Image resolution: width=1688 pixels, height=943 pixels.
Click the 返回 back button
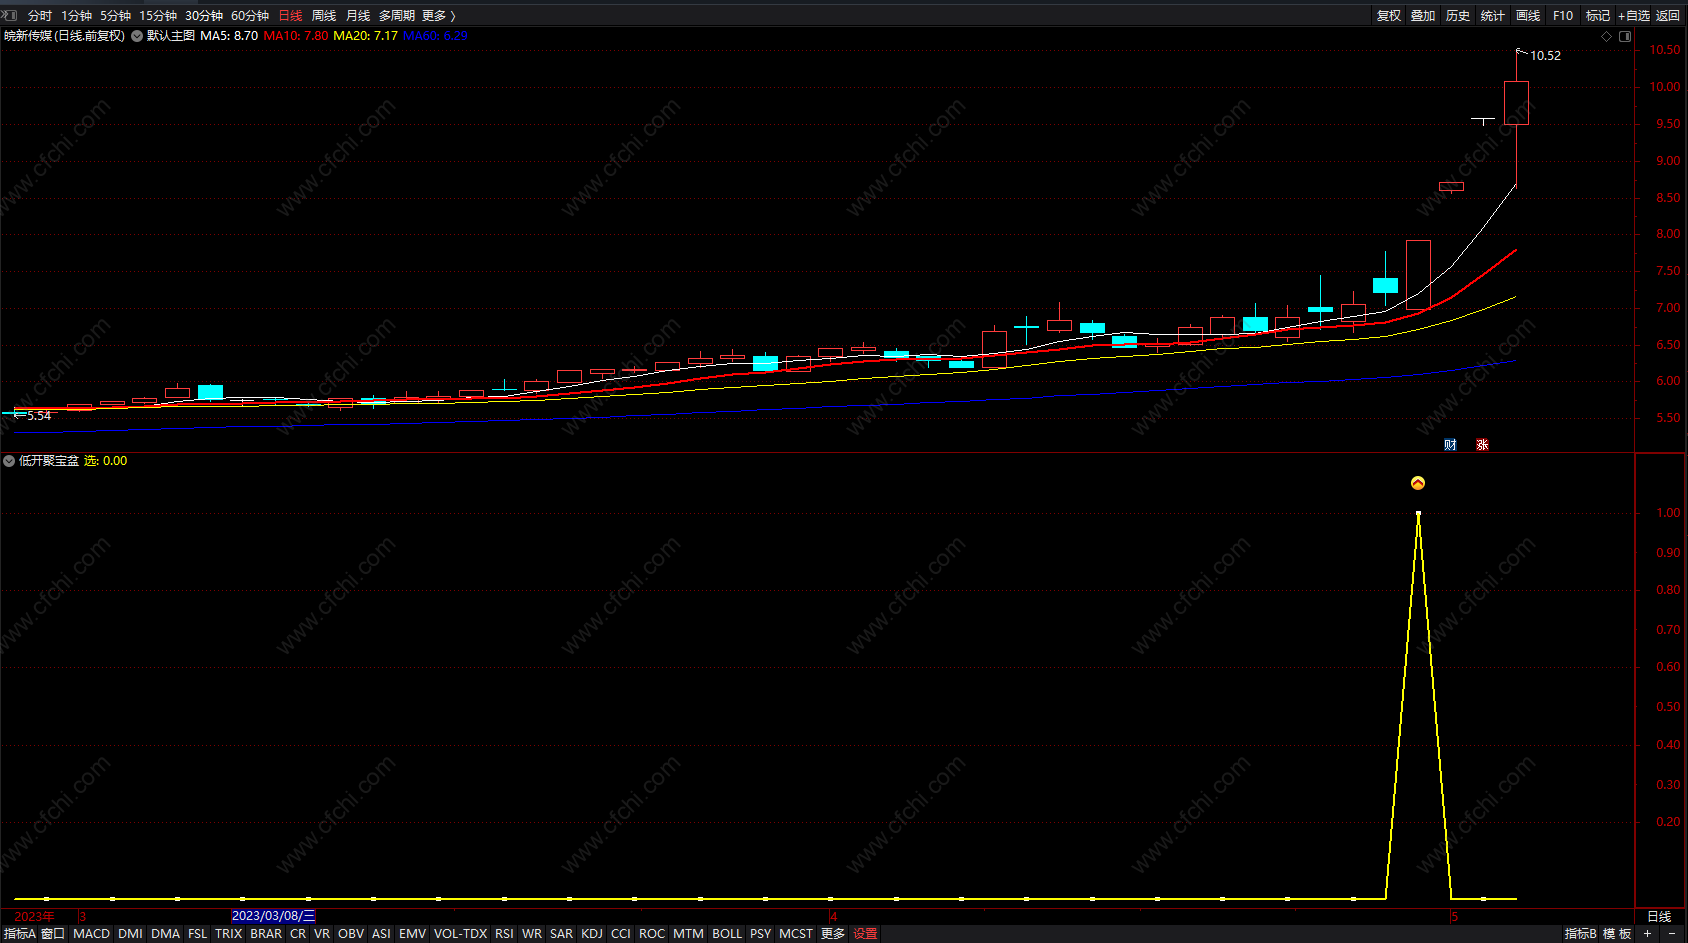pos(1668,16)
